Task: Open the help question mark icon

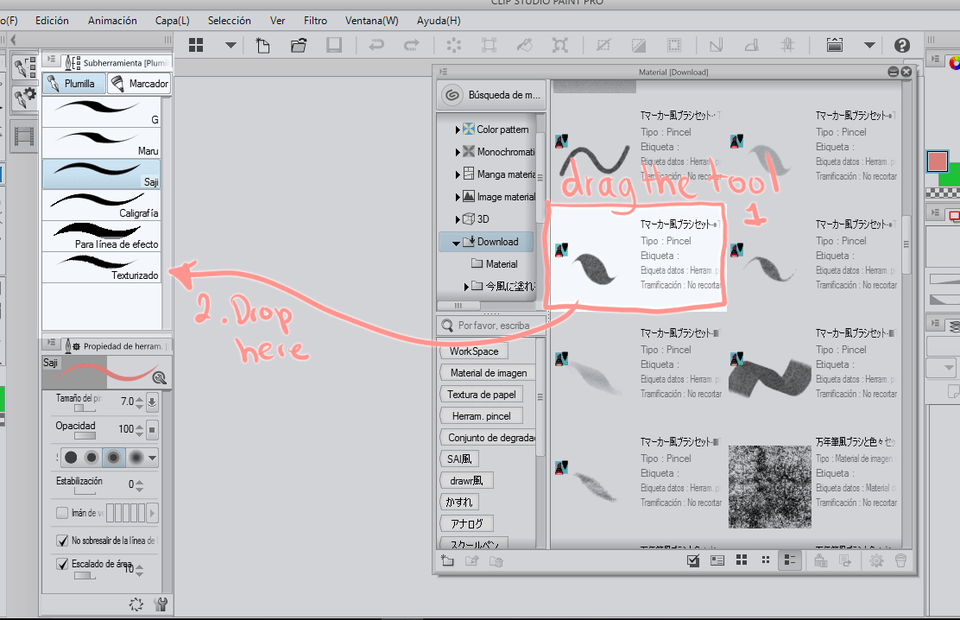Action: coord(902,45)
